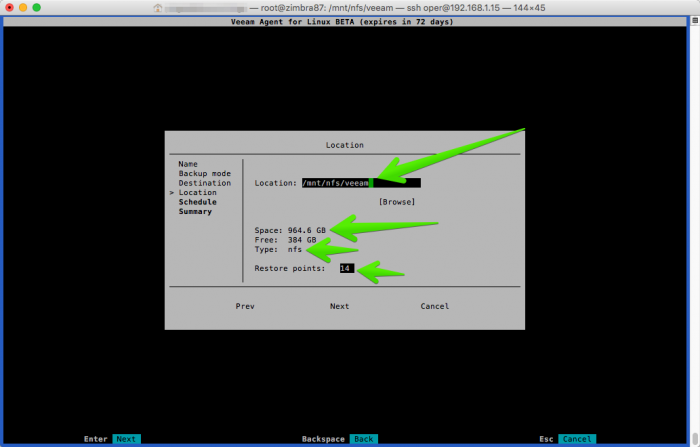Click the terminal split pane icon

pos(695,21)
